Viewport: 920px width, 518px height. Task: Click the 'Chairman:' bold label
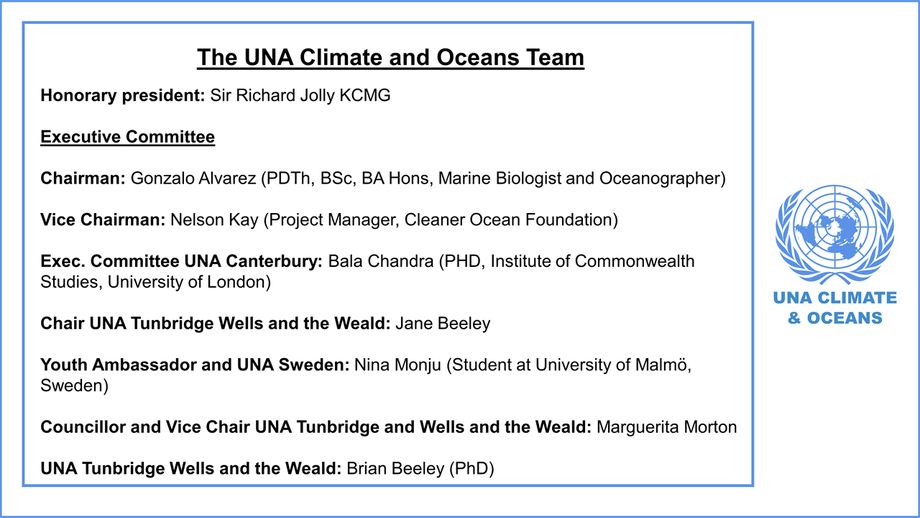pyautogui.click(x=83, y=178)
